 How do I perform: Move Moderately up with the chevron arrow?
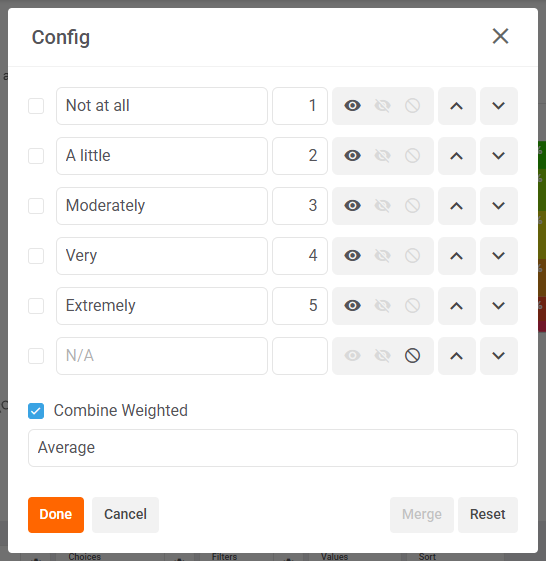pyautogui.click(x=457, y=206)
